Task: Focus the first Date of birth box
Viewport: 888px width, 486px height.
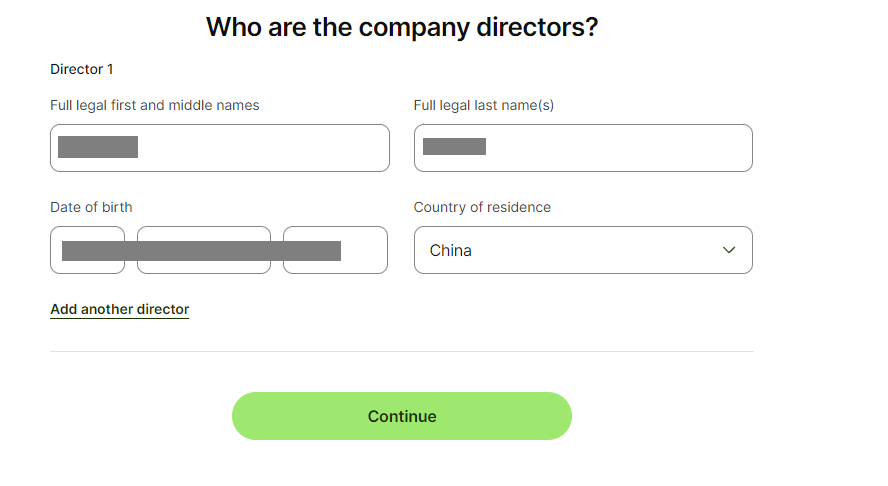Action: click(87, 250)
